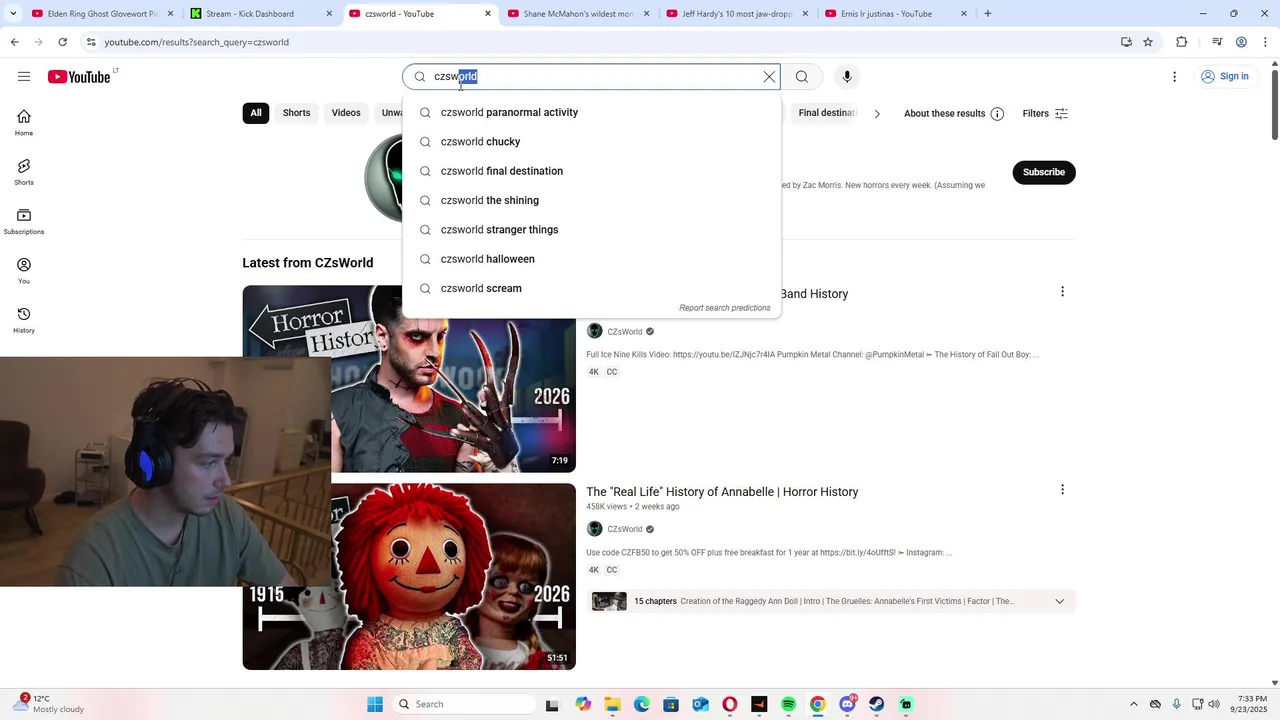Open Opera browser from the taskbar
This screenshot has height=720, width=1280.
coord(730,704)
